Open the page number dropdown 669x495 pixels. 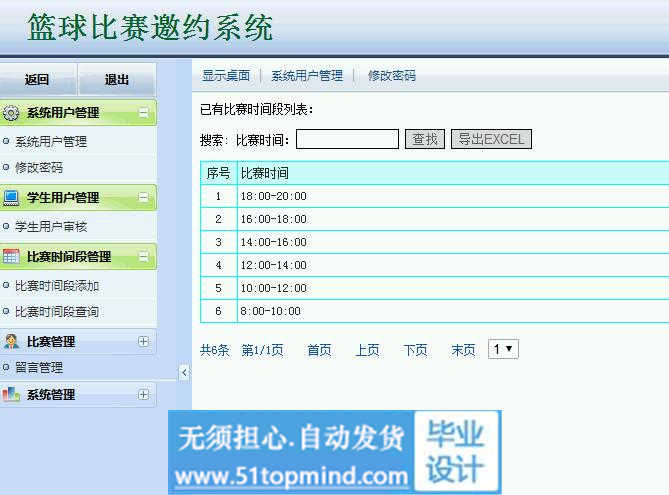coord(503,349)
